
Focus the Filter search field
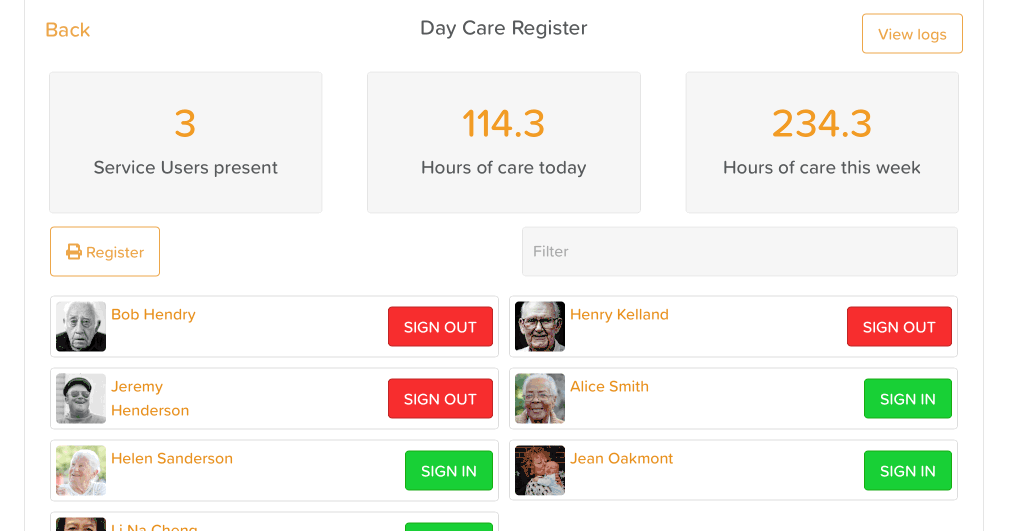point(739,252)
